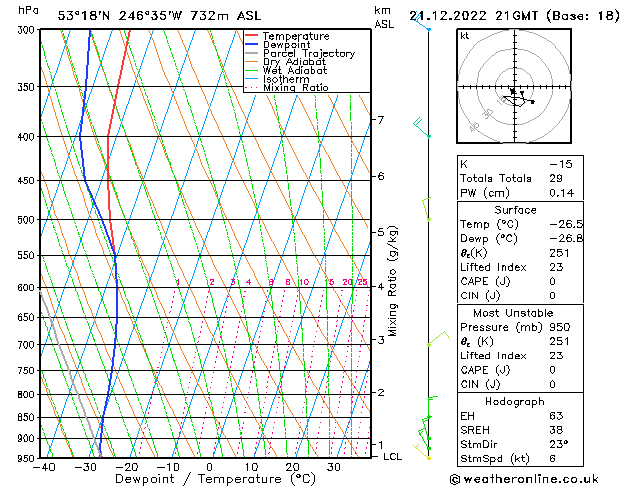629x486 pixels.
Task: Click the red Temperature legend line
Action: (251, 36)
